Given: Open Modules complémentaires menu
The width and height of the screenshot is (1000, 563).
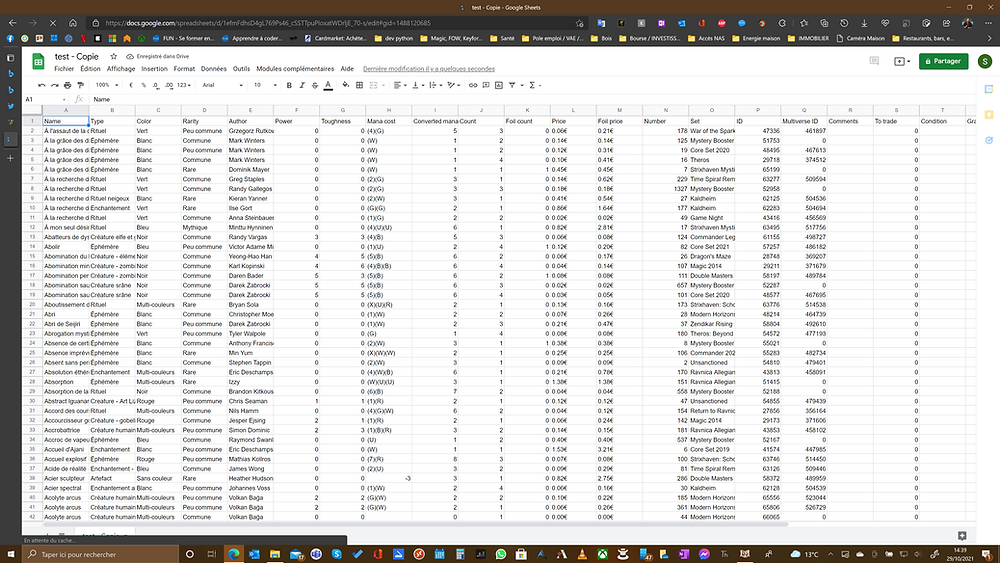Looking at the screenshot, I should pyautogui.click(x=295, y=69).
